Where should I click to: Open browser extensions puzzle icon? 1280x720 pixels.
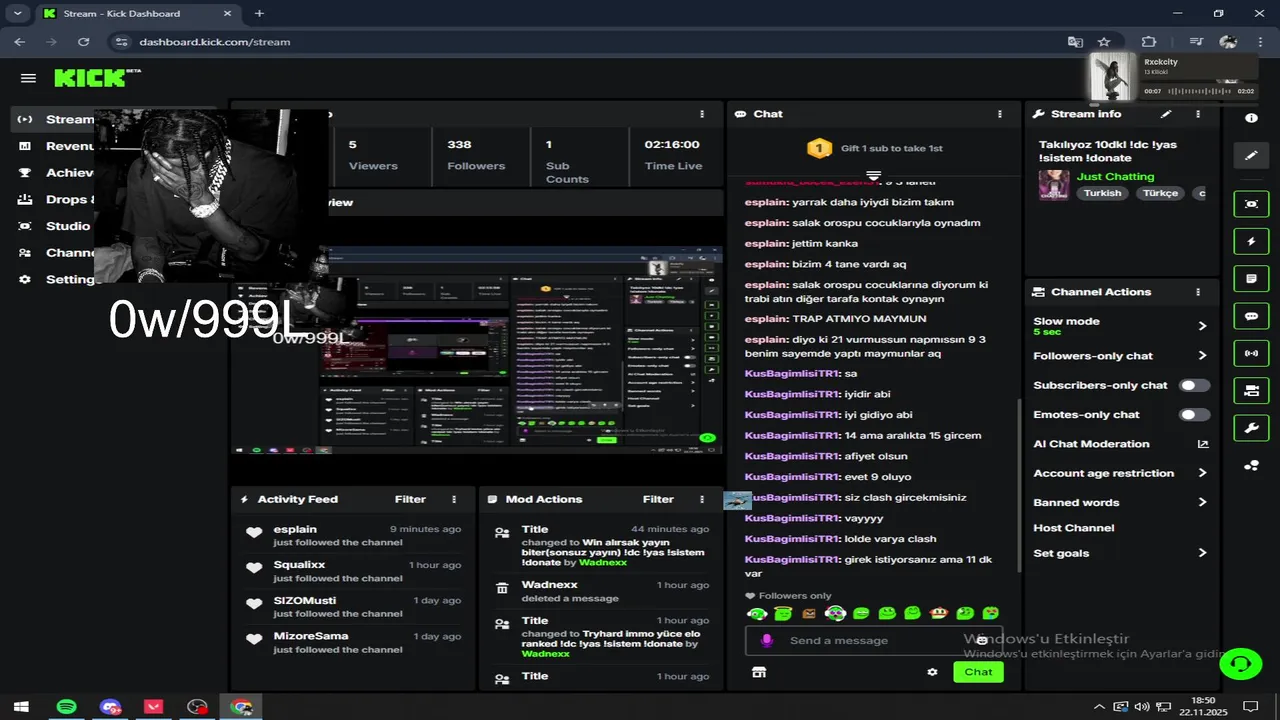point(1148,42)
